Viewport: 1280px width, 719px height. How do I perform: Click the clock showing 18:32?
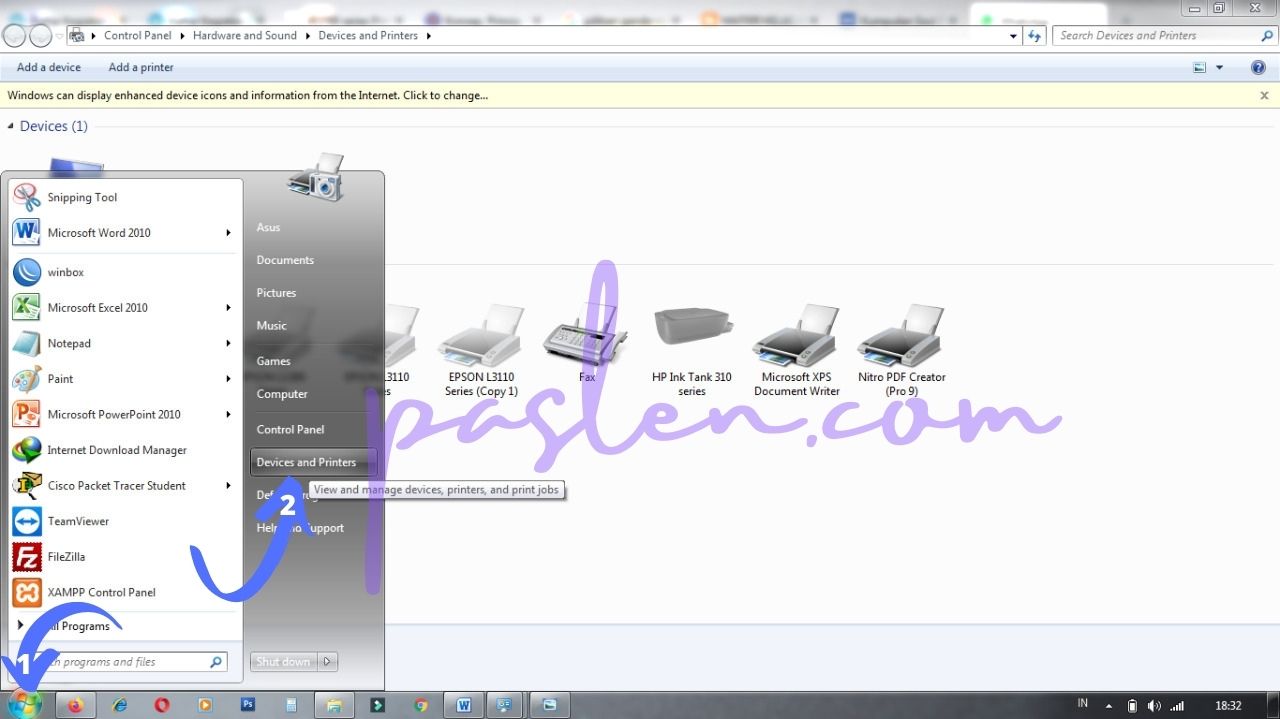tap(1228, 706)
